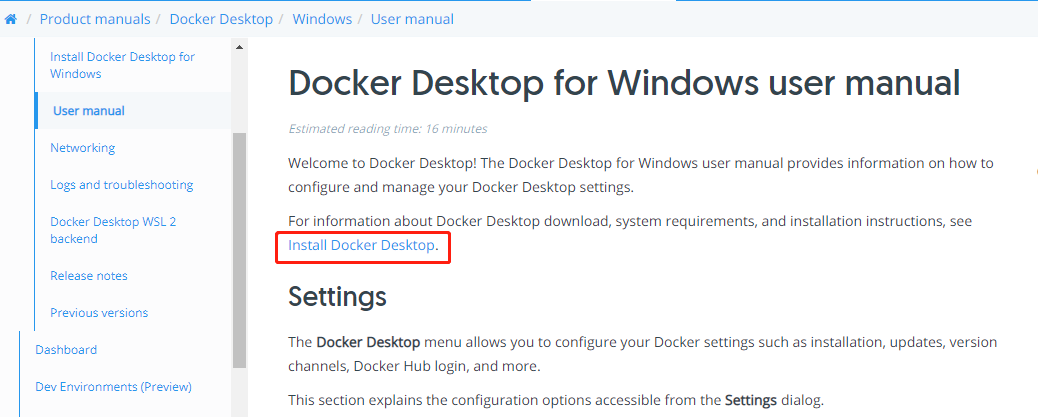This screenshot has height=417, width=1038.
Task: Open Product manuals breadcrumb link
Action: click(95, 19)
